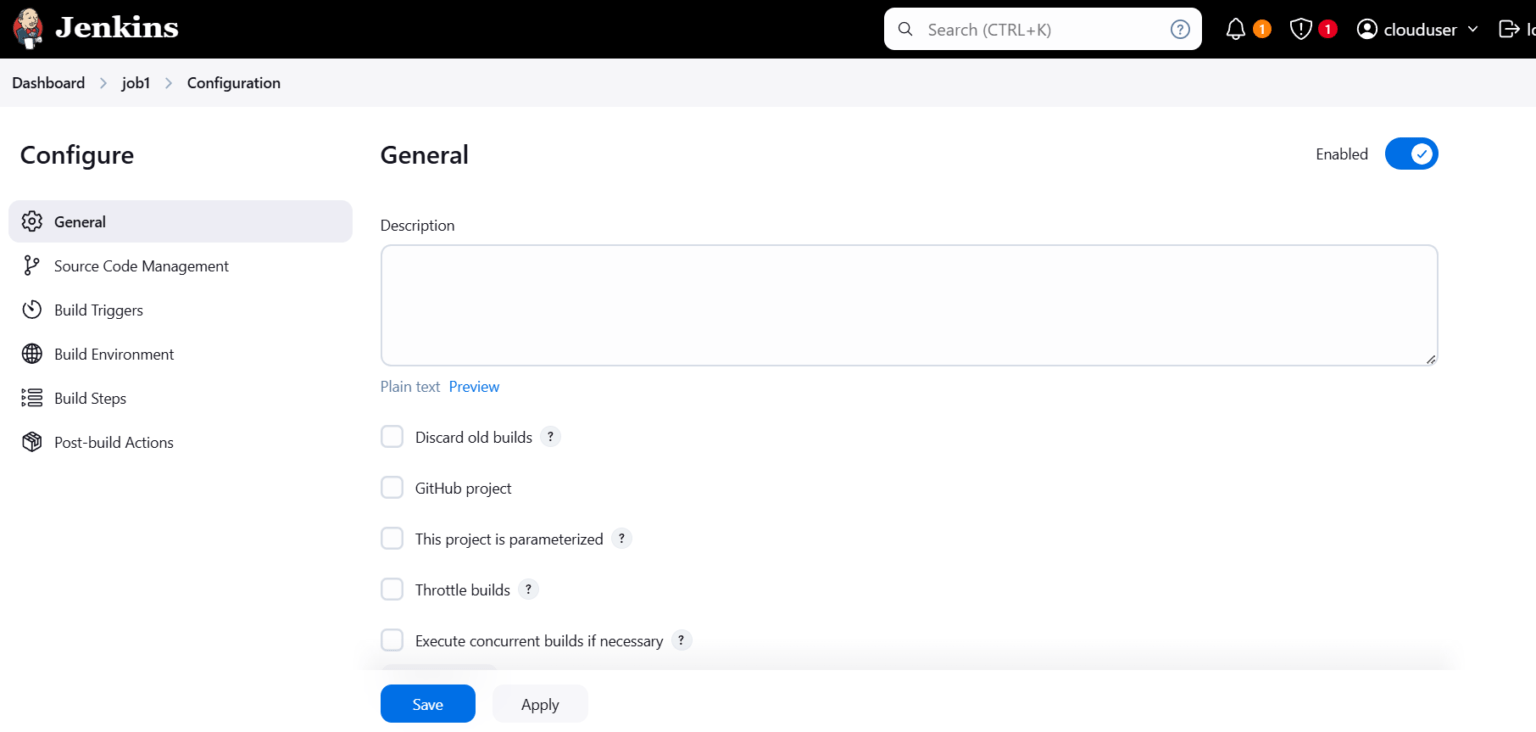Select the General settings gear icon
The width and height of the screenshot is (1536, 732).
pos(31,221)
